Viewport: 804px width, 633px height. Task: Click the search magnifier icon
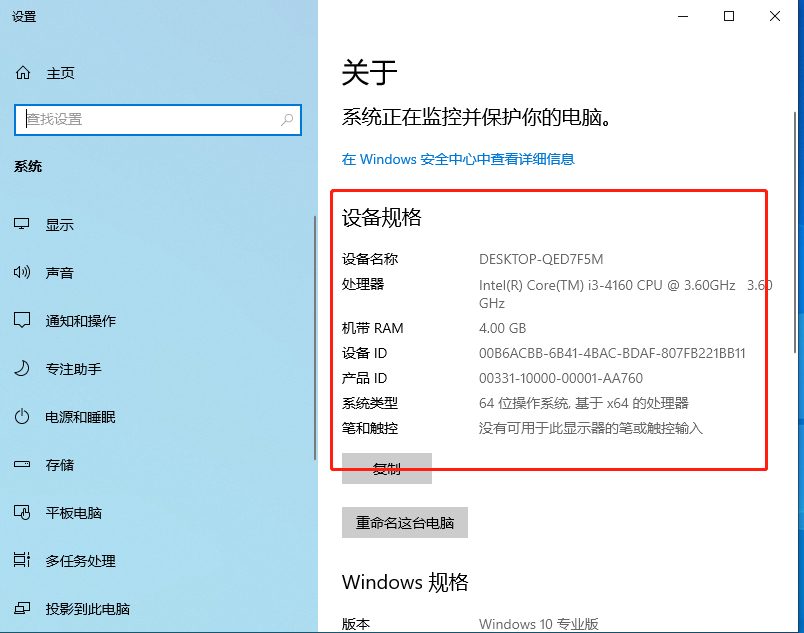283,119
